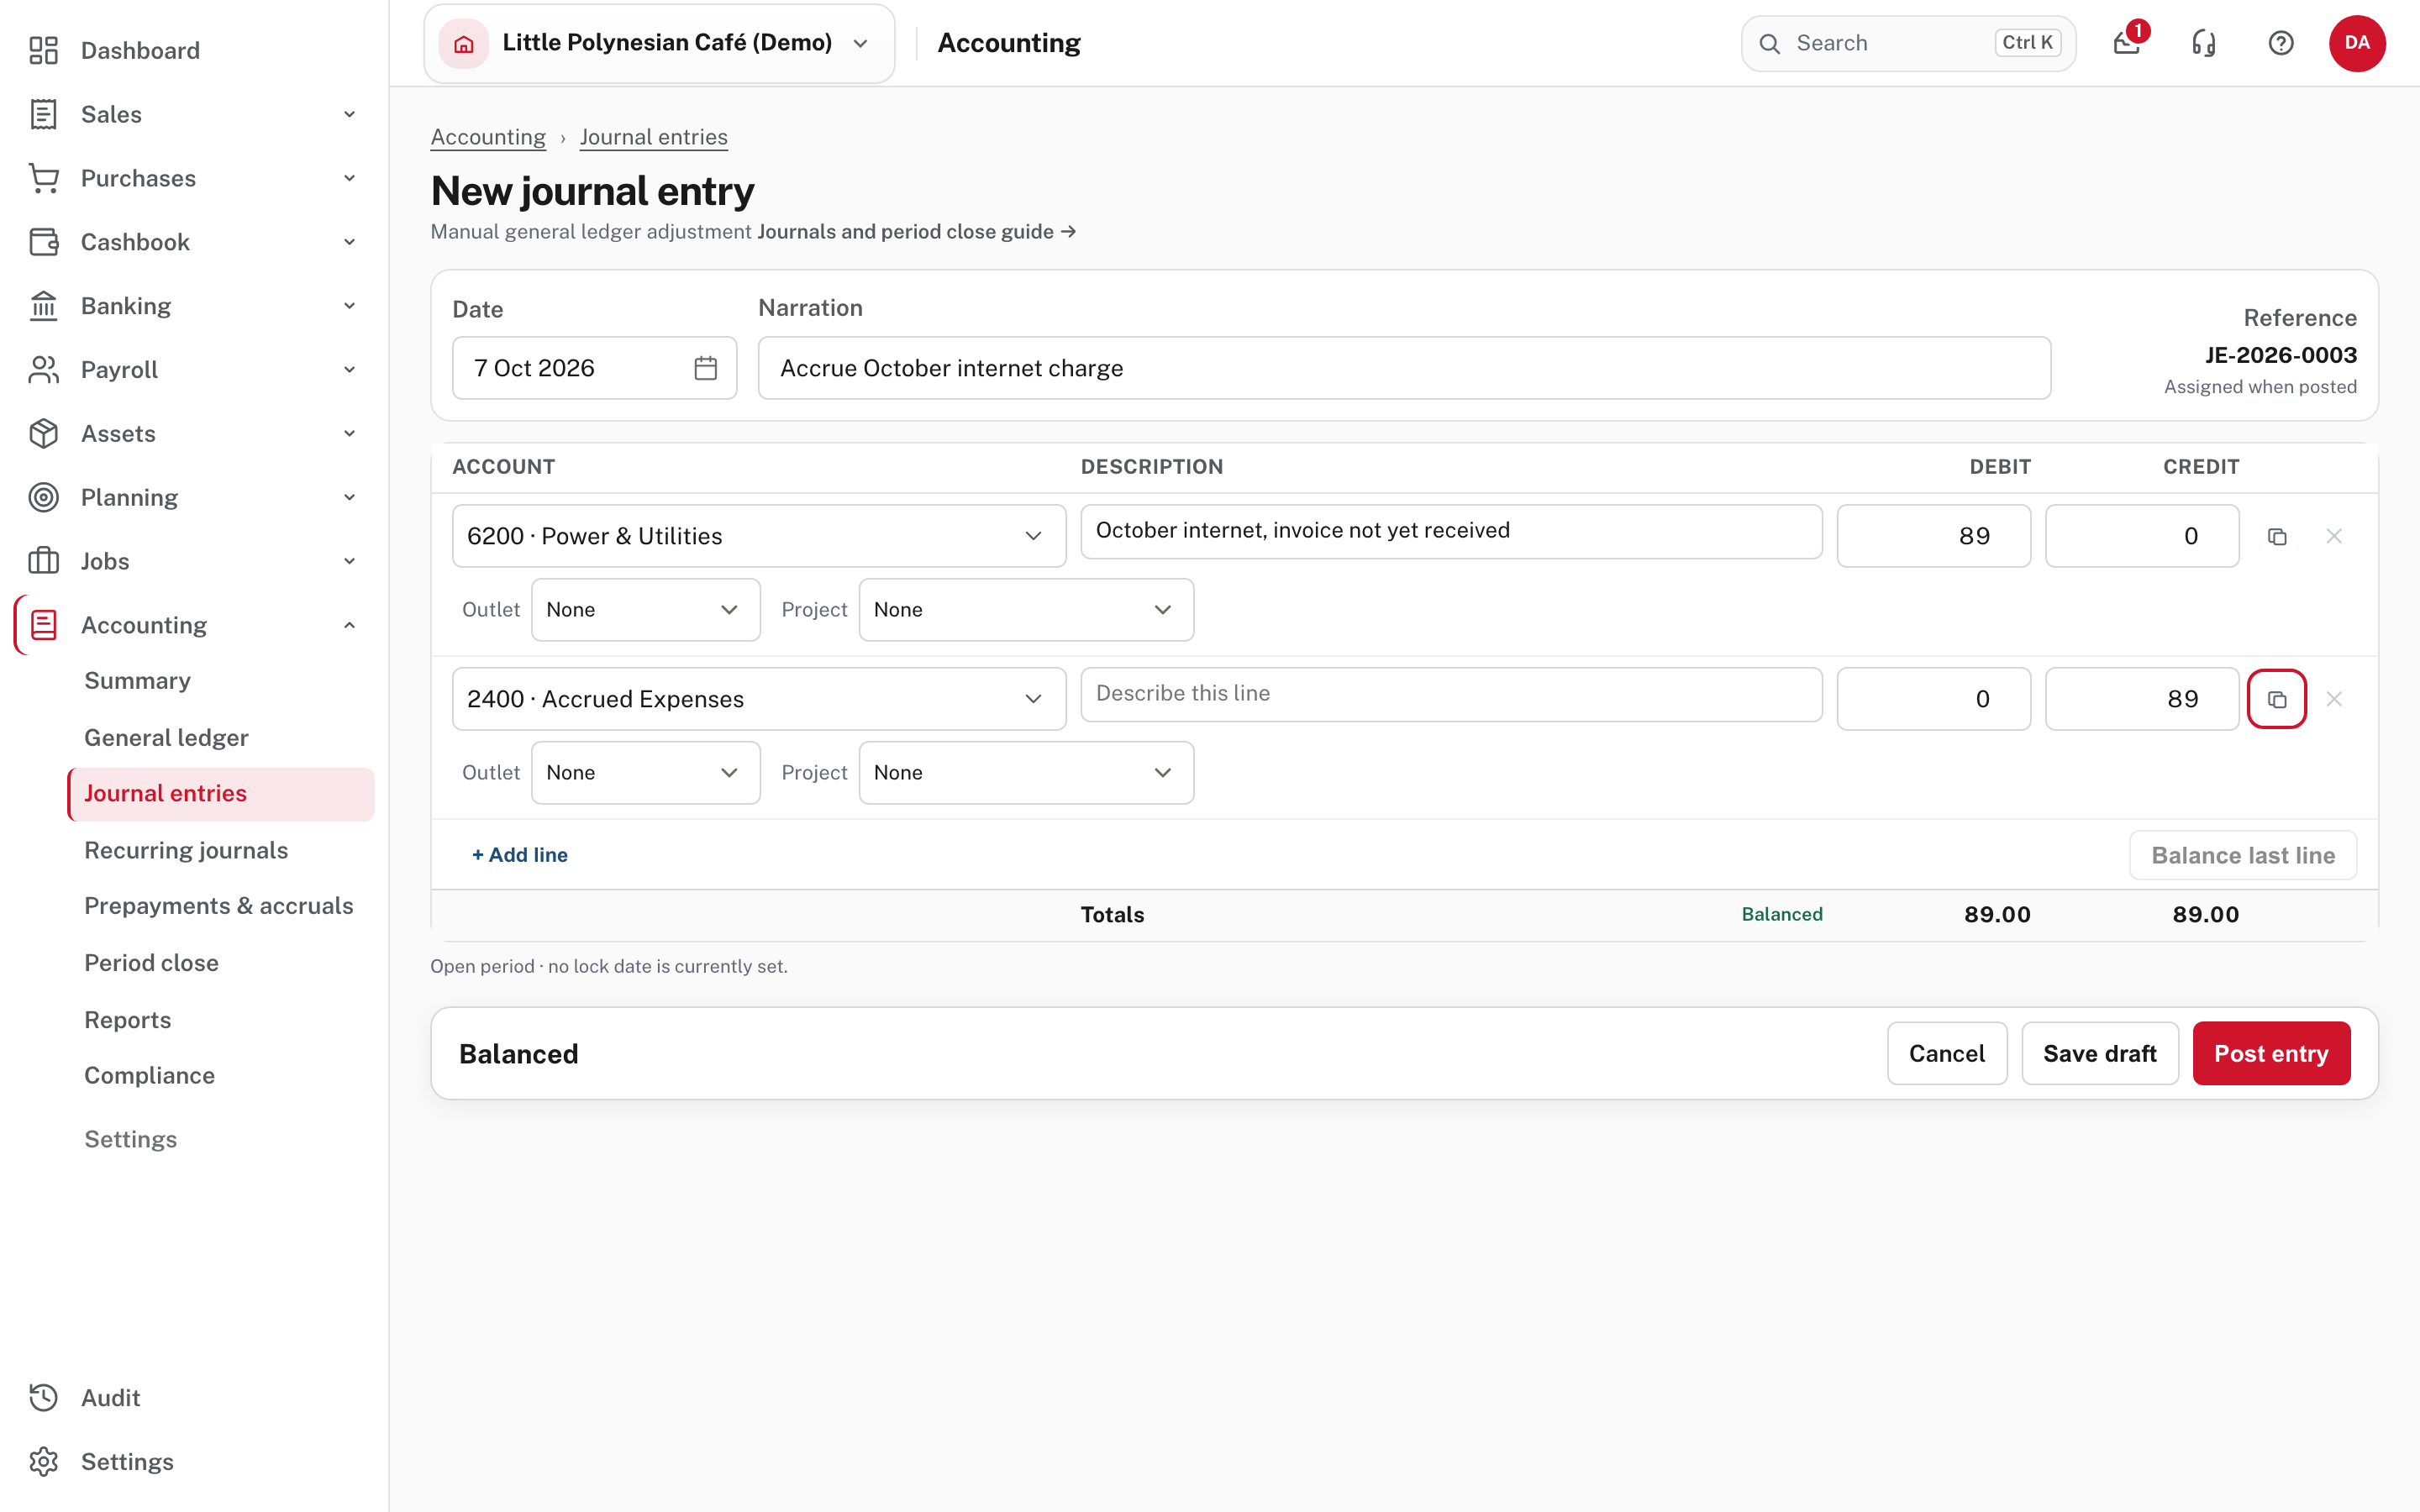The height and width of the screenshot is (1512, 2420).
Task: Click the headset support icon
Action: [x=2204, y=43]
